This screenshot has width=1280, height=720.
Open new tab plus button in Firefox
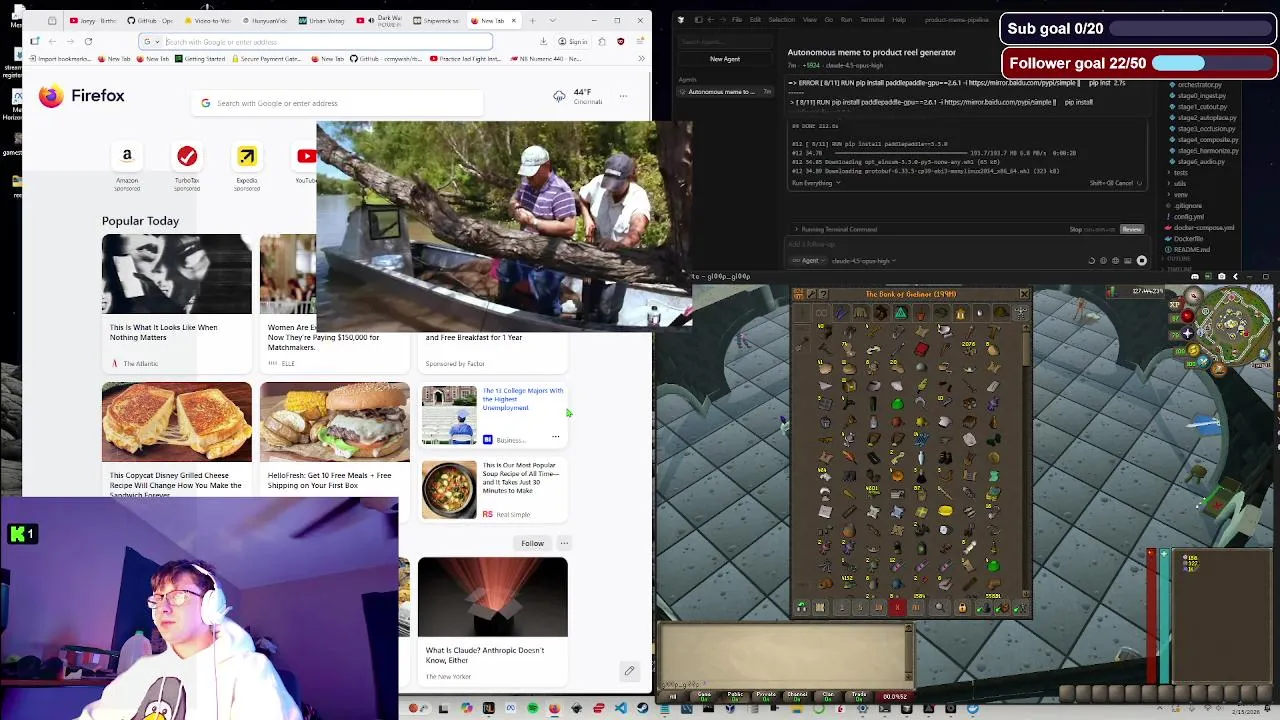click(532, 20)
